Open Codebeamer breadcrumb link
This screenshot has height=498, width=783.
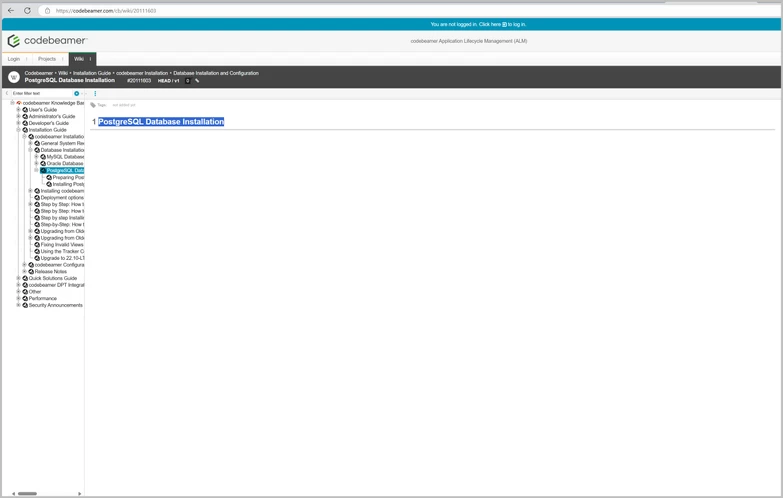pos(39,73)
